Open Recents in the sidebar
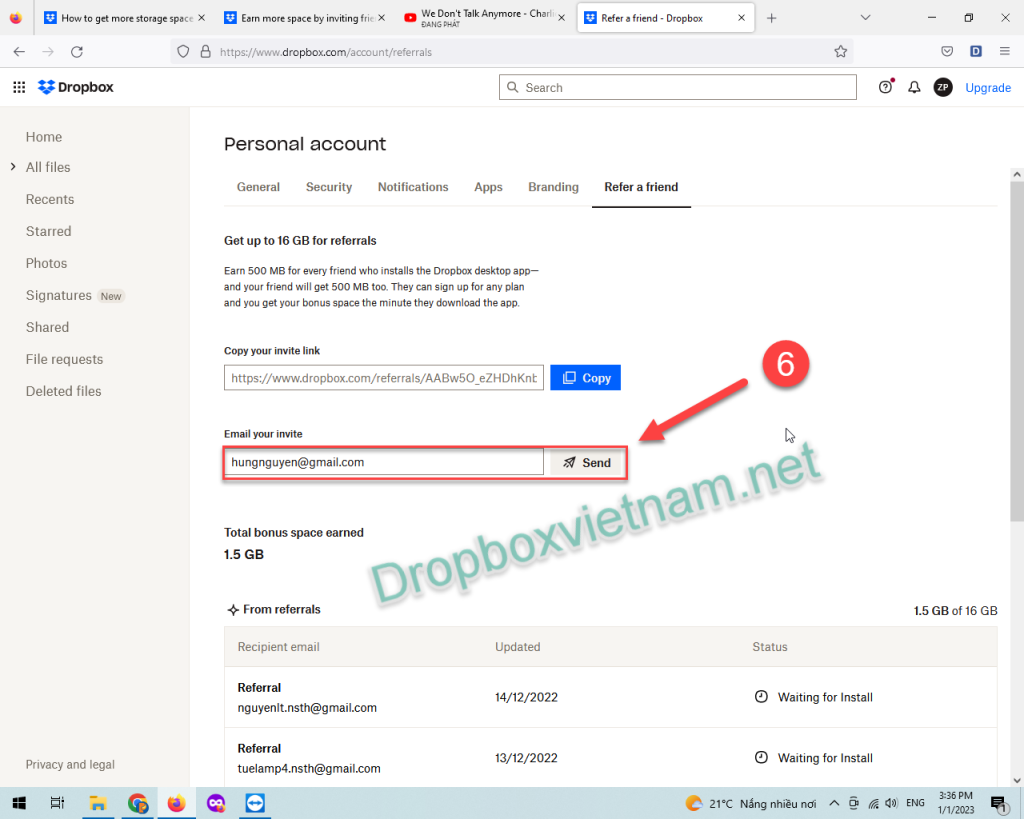The image size is (1024, 819). point(50,199)
